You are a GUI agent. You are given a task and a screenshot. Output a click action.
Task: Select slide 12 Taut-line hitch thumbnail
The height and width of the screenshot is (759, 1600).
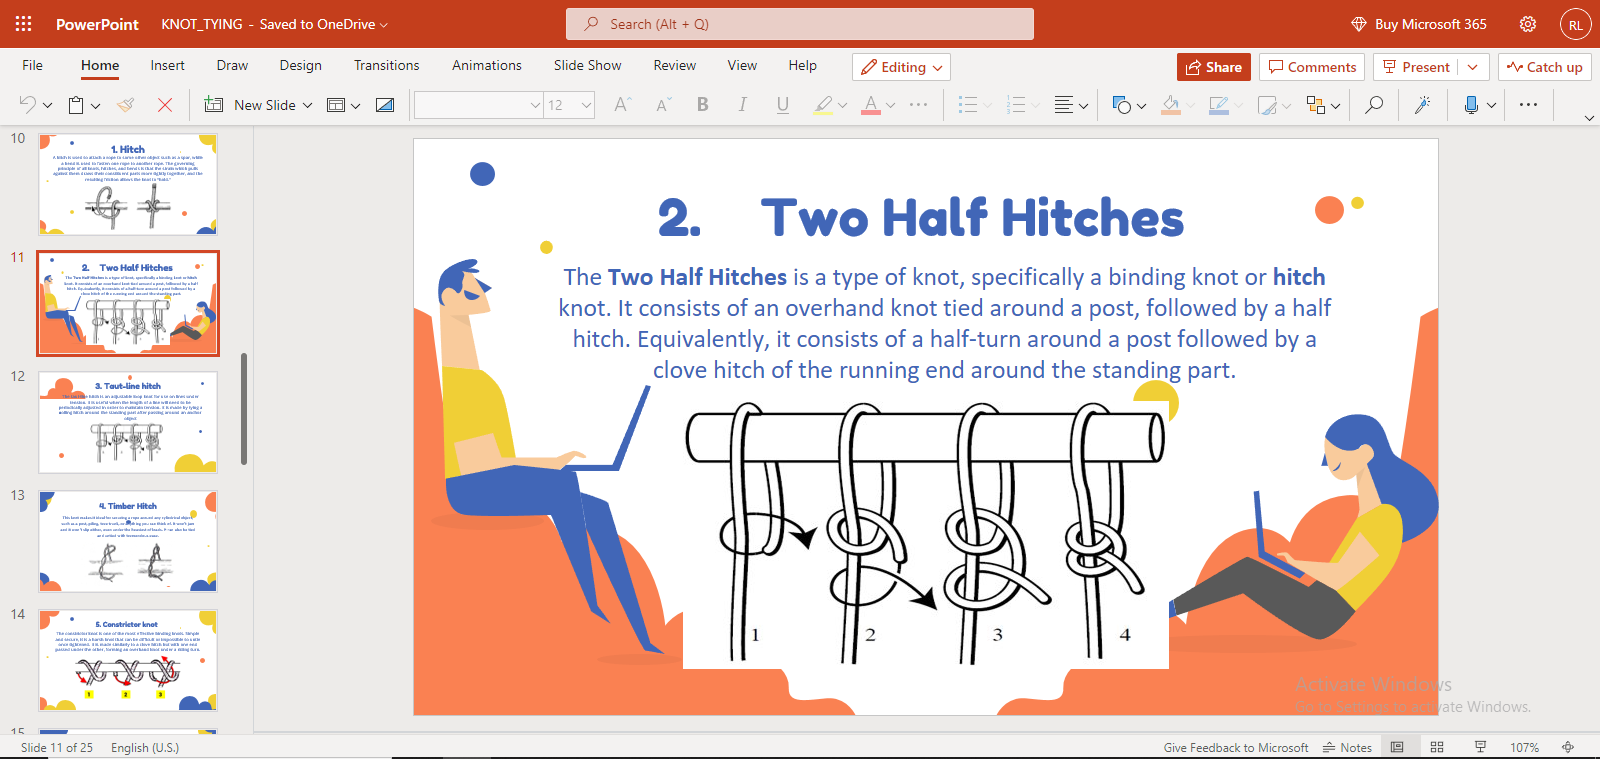point(128,422)
